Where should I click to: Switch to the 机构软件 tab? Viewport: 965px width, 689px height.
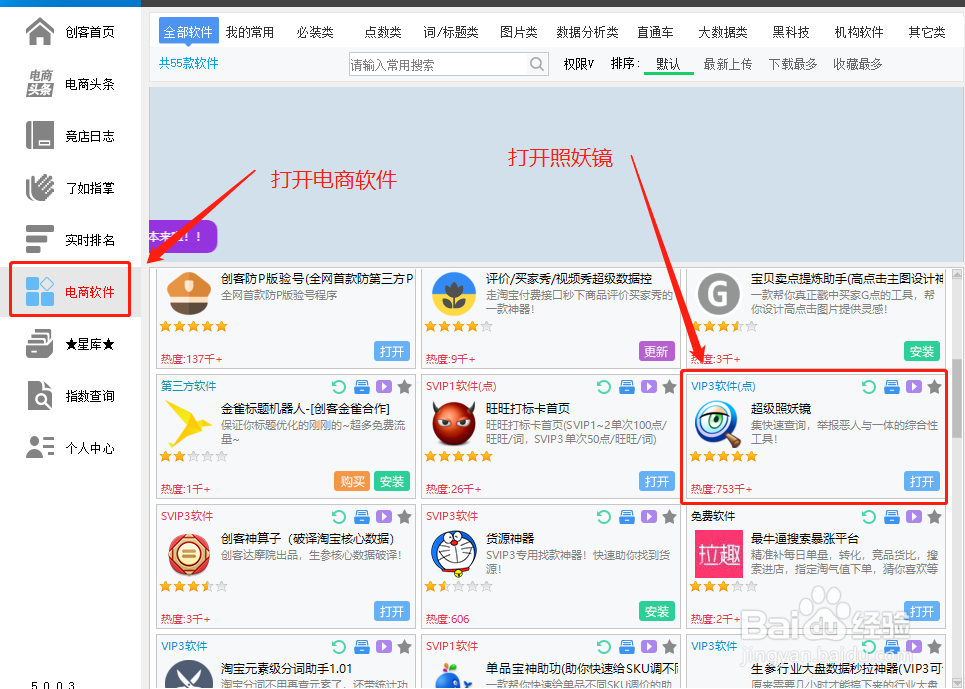[859, 32]
